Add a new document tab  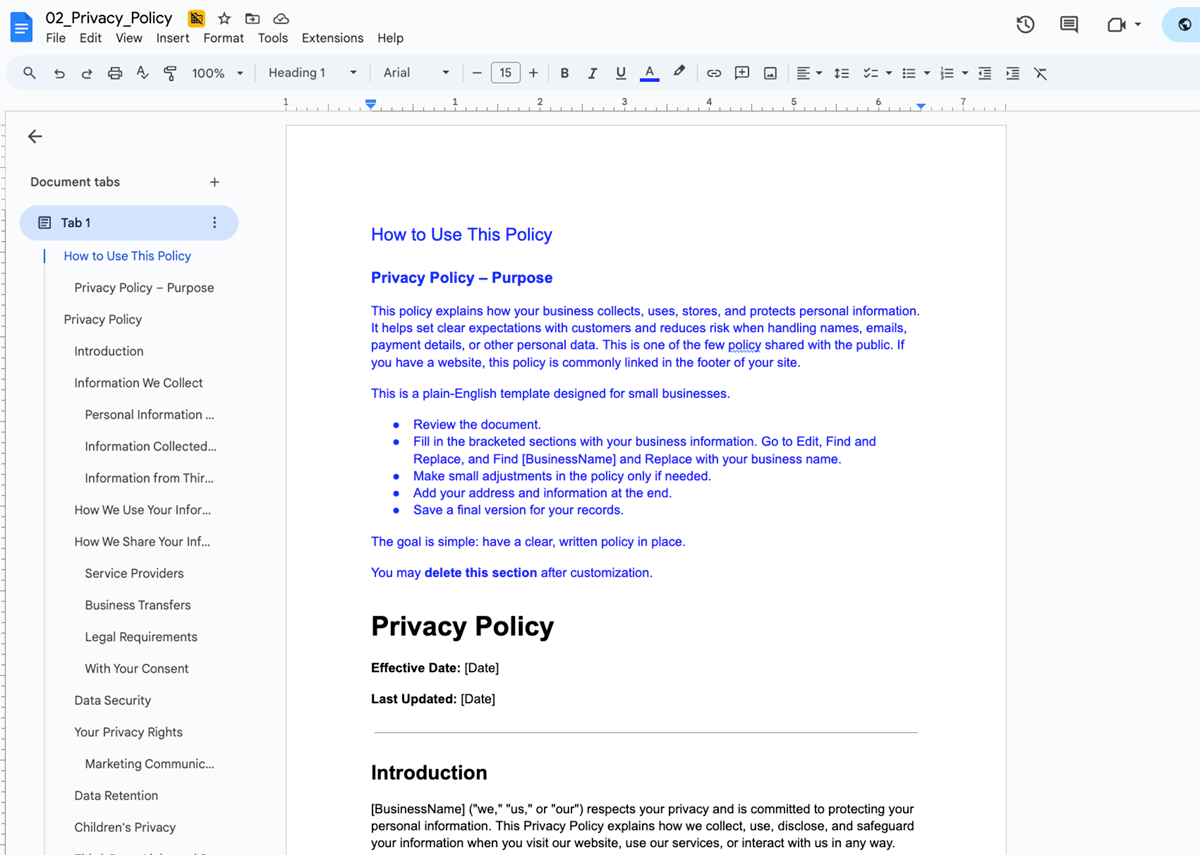pyautogui.click(x=214, y=182)
